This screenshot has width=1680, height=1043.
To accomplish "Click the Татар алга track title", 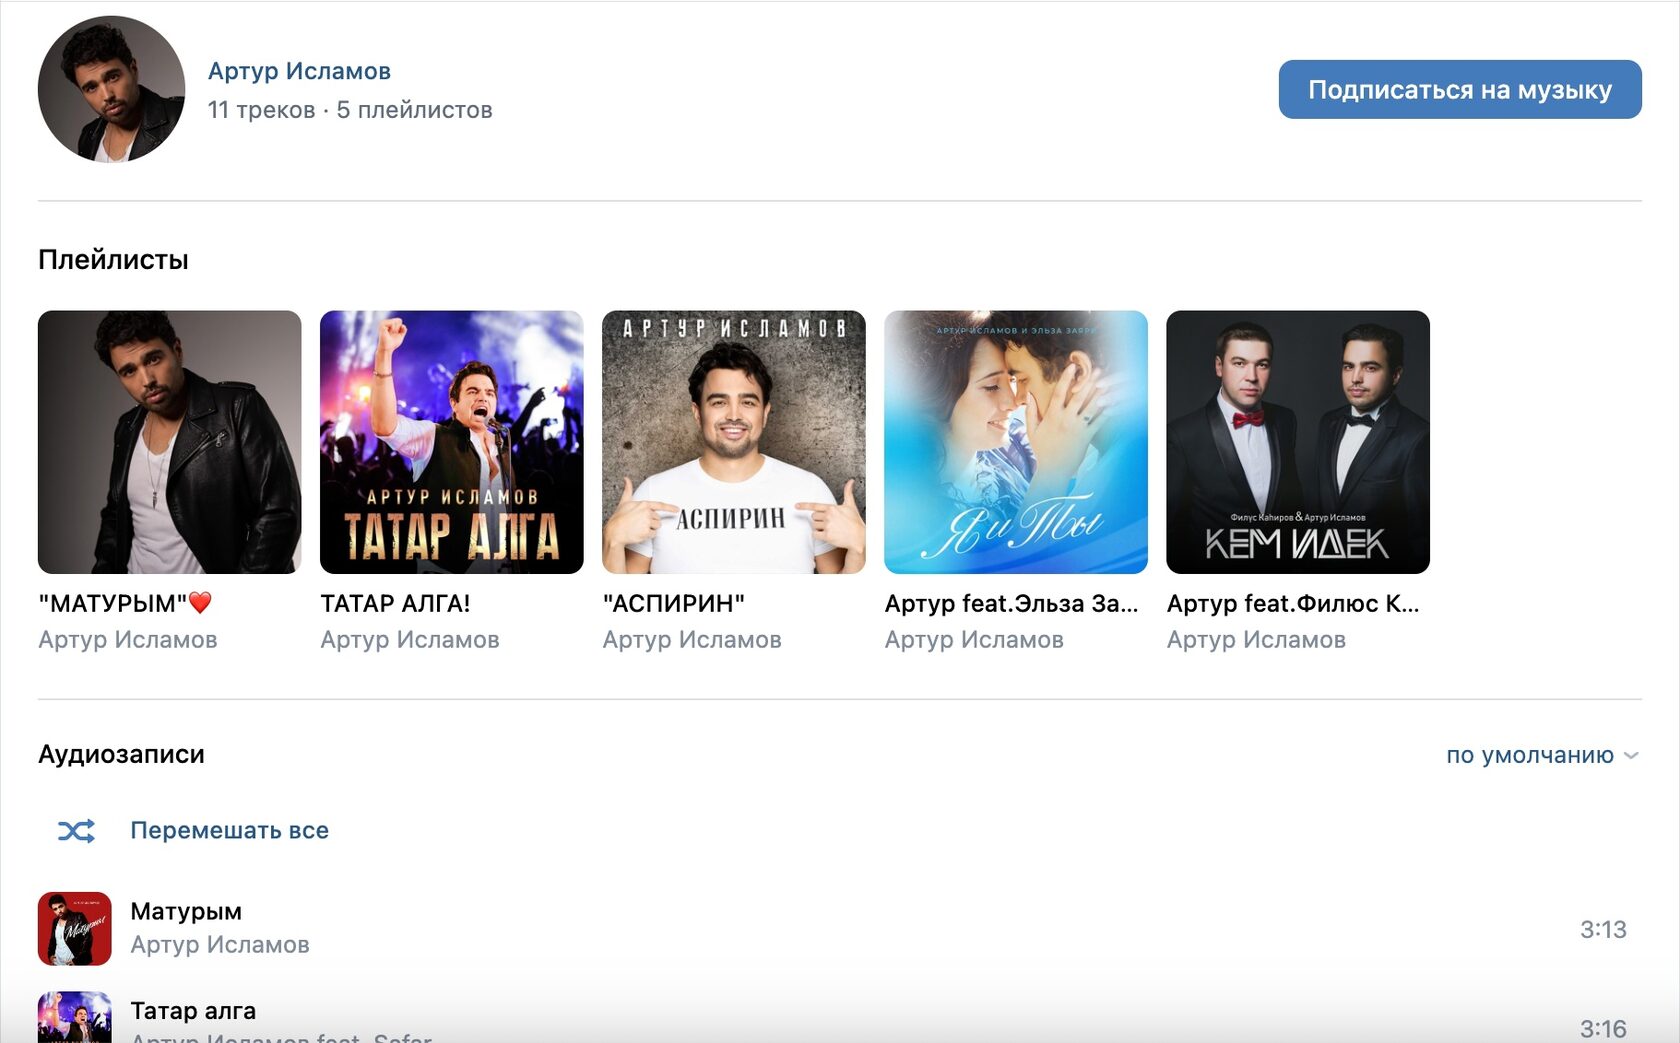I will 193,1011.
